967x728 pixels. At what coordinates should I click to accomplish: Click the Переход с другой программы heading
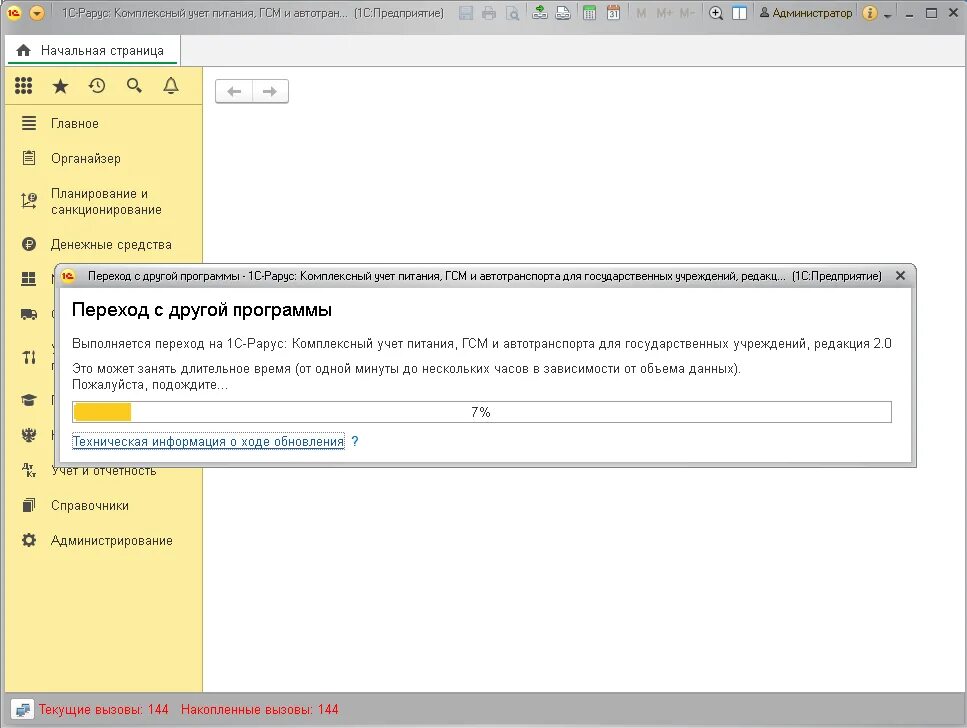click(x=202, y=310)
